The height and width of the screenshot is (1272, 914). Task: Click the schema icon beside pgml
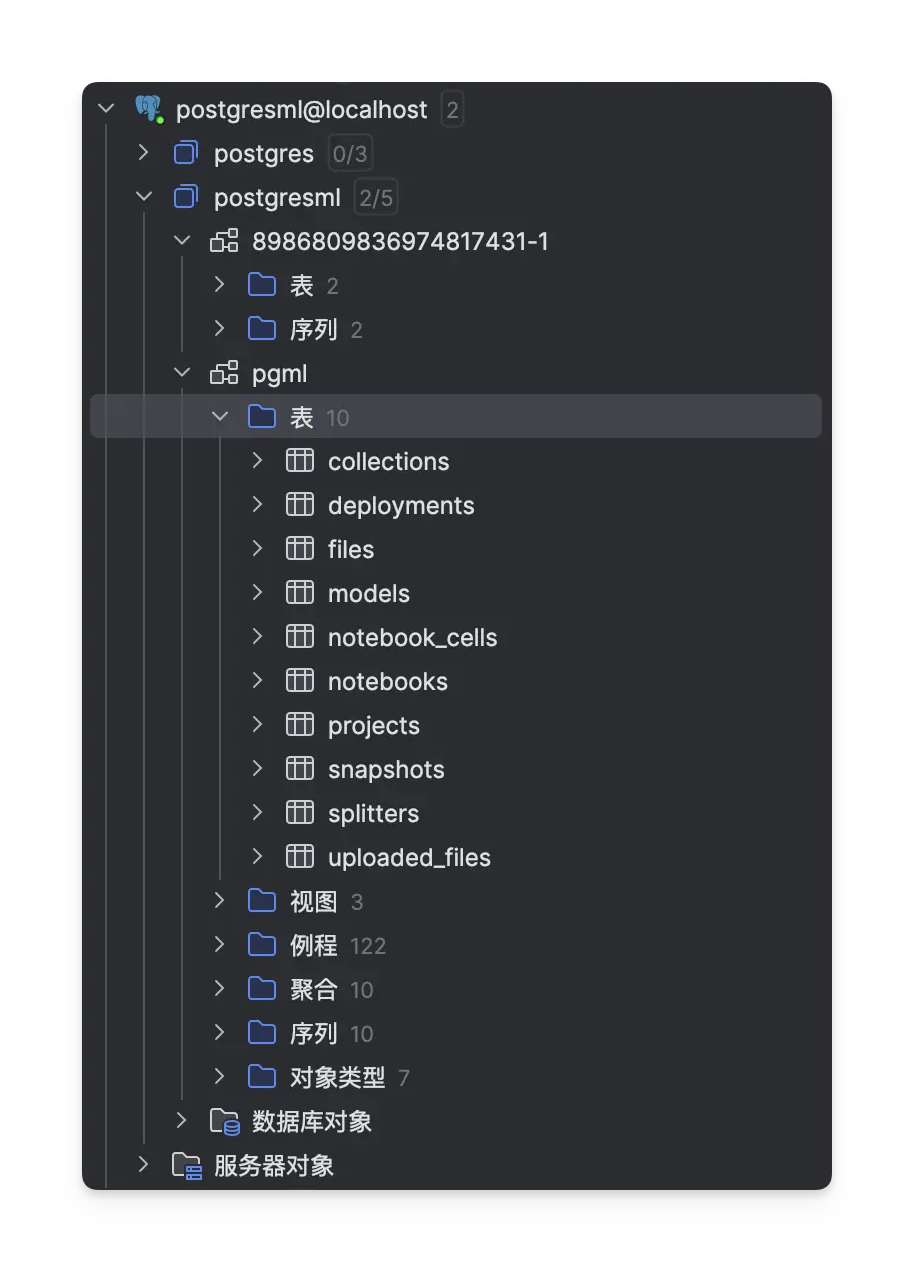tap(224, 372)
